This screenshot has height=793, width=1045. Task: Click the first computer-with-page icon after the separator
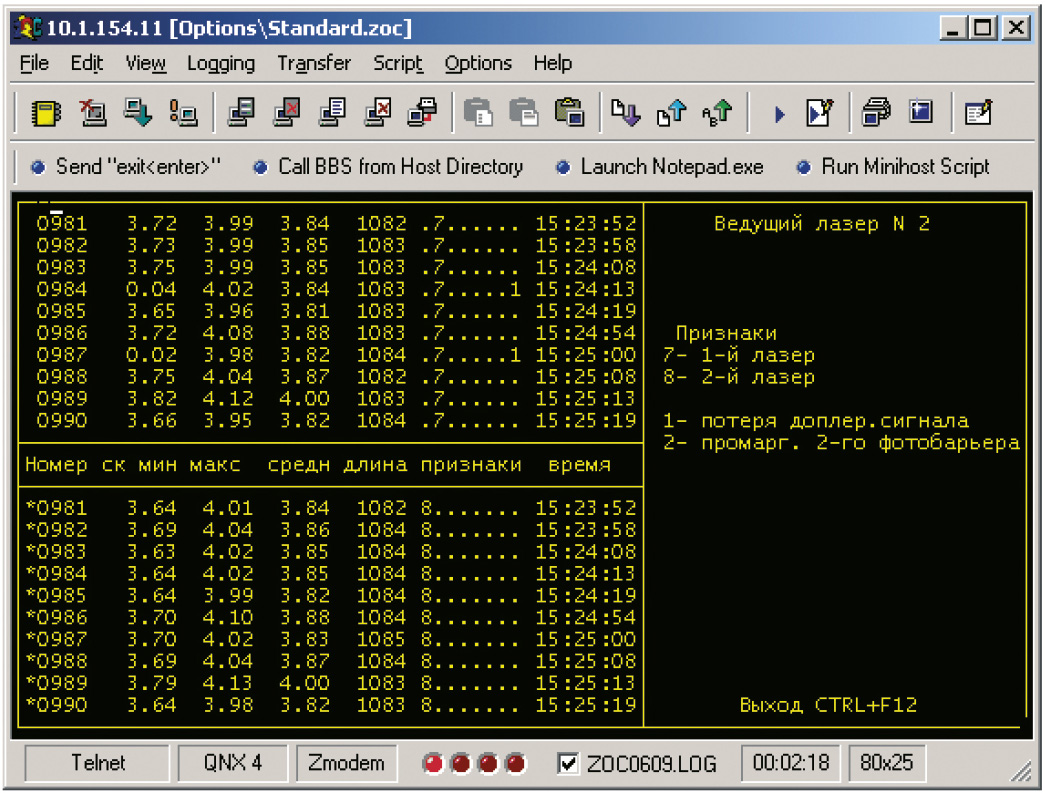241,113
